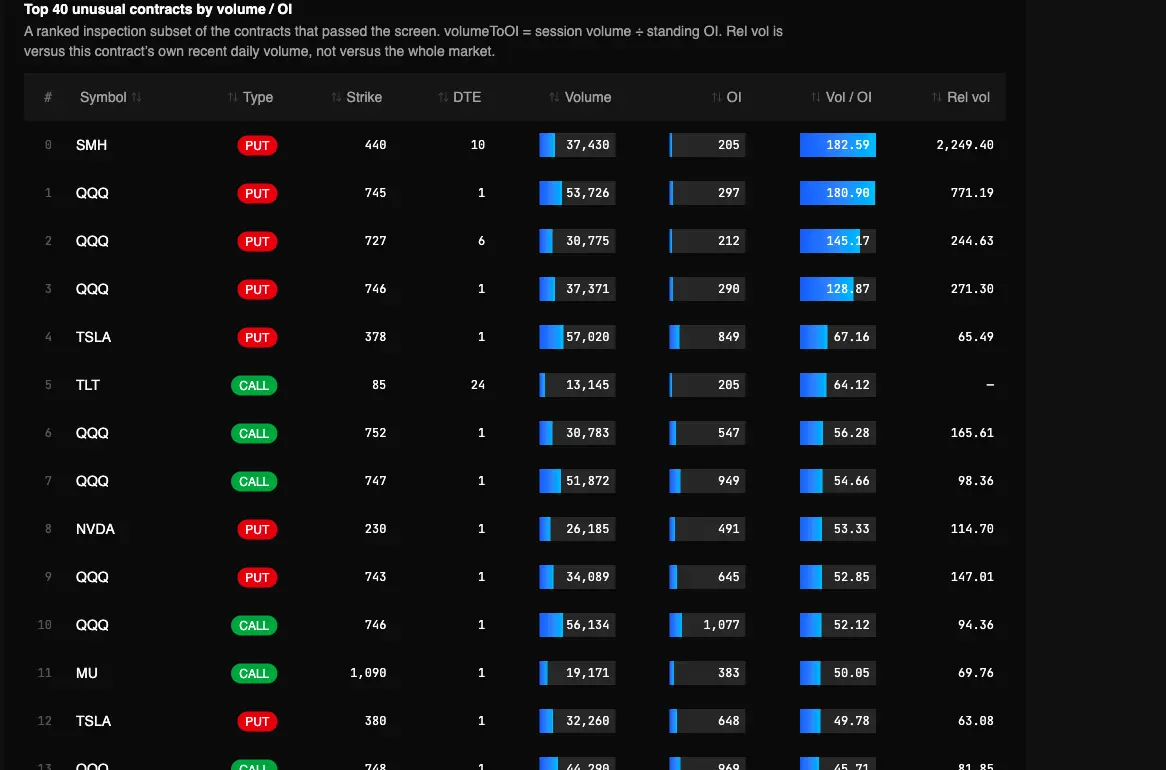The width and height of the screenshot is (1166, 770).
Task: Click the PUT badge in NVDA row
Action: [257, 529]
